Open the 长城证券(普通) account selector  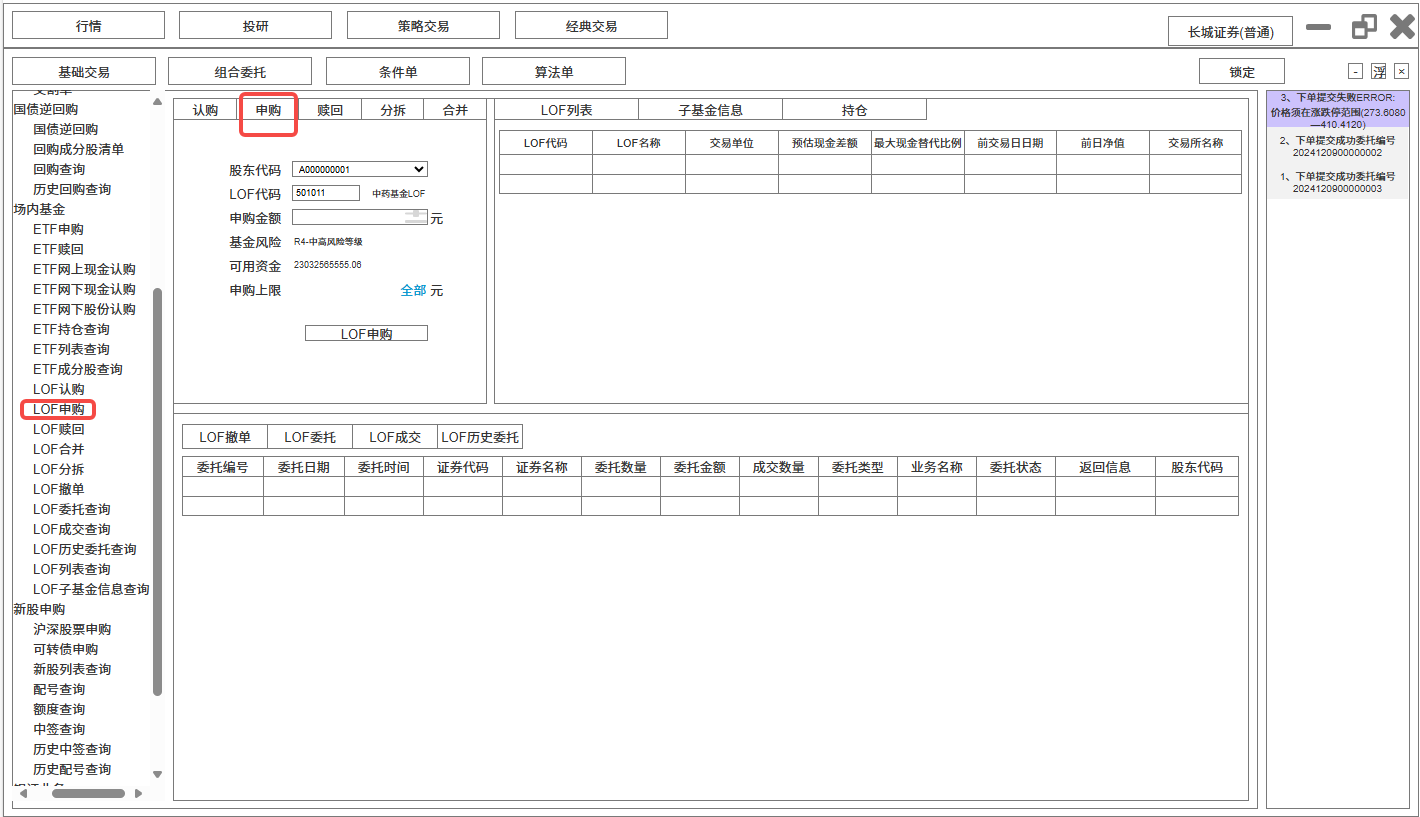(x=1230, y=32)
